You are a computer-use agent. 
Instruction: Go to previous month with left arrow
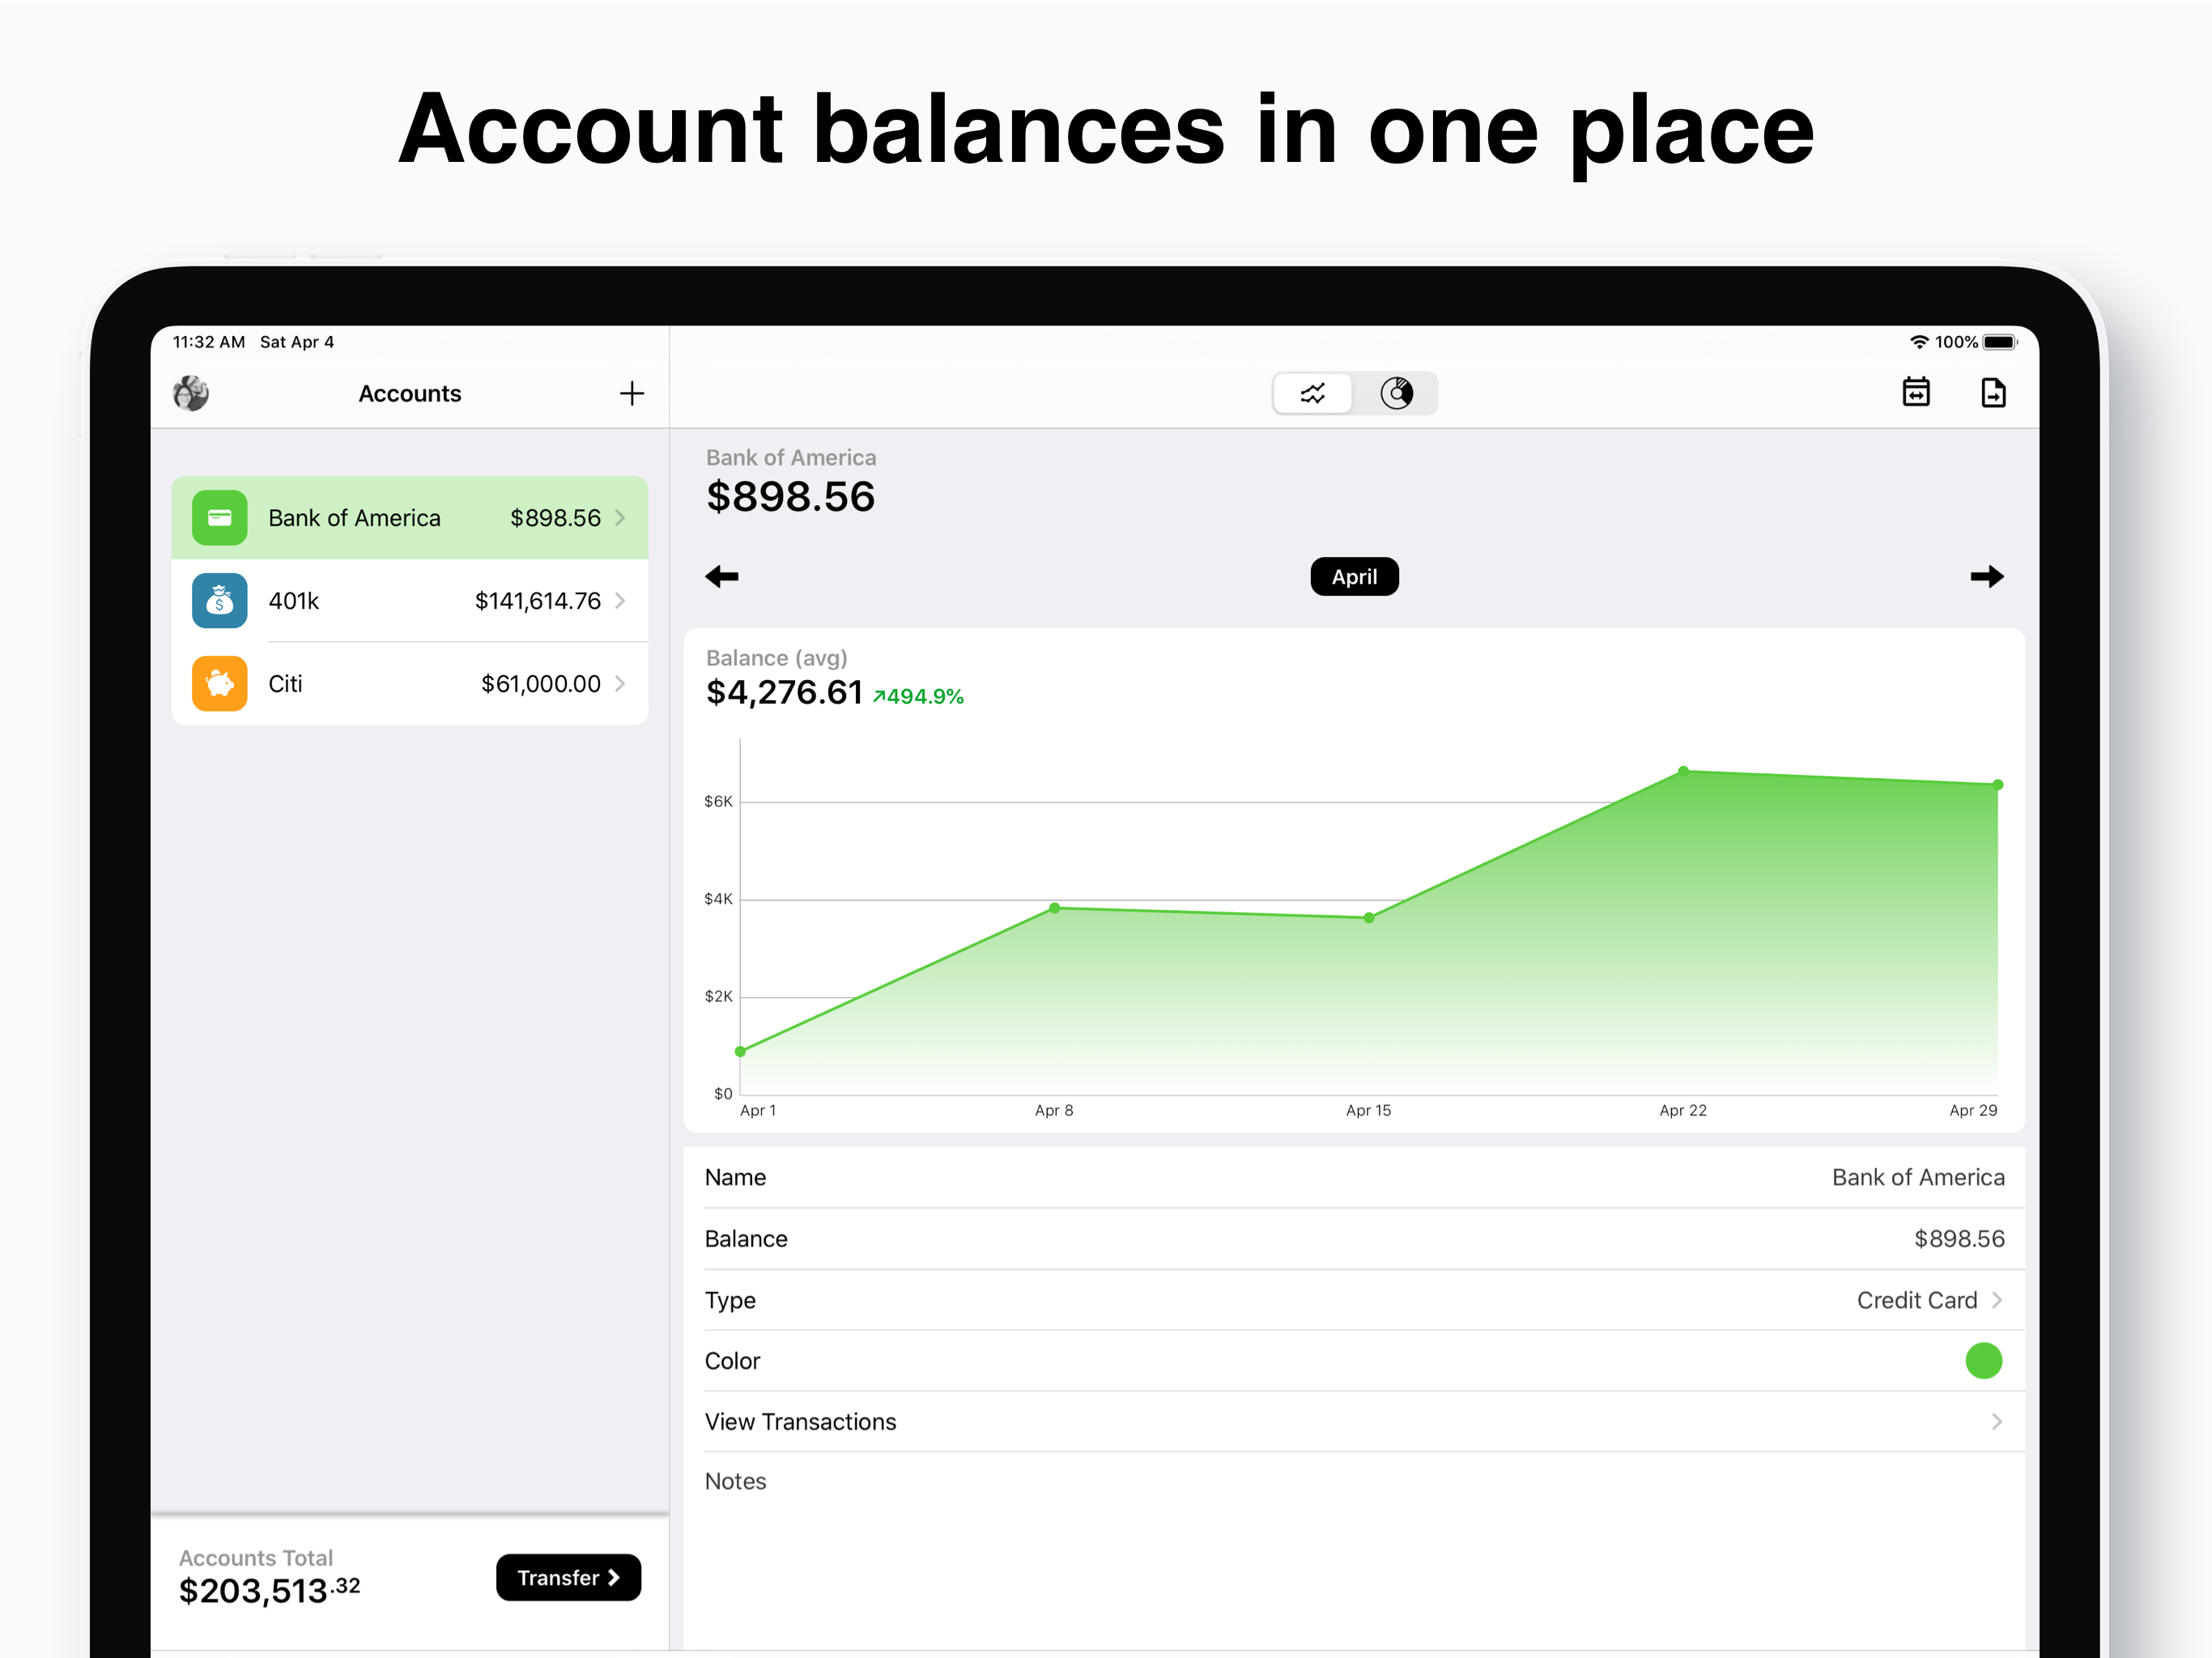[x=722, y=576]
